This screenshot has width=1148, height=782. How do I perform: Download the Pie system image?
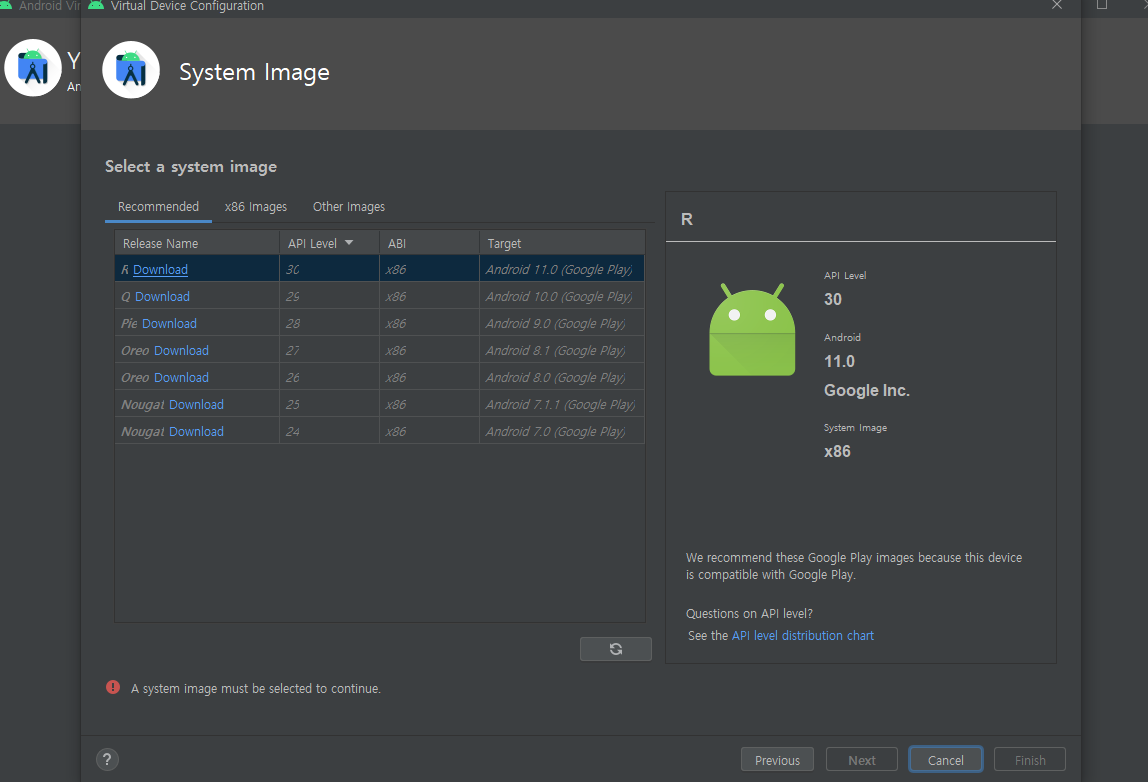tap(169, 324)
